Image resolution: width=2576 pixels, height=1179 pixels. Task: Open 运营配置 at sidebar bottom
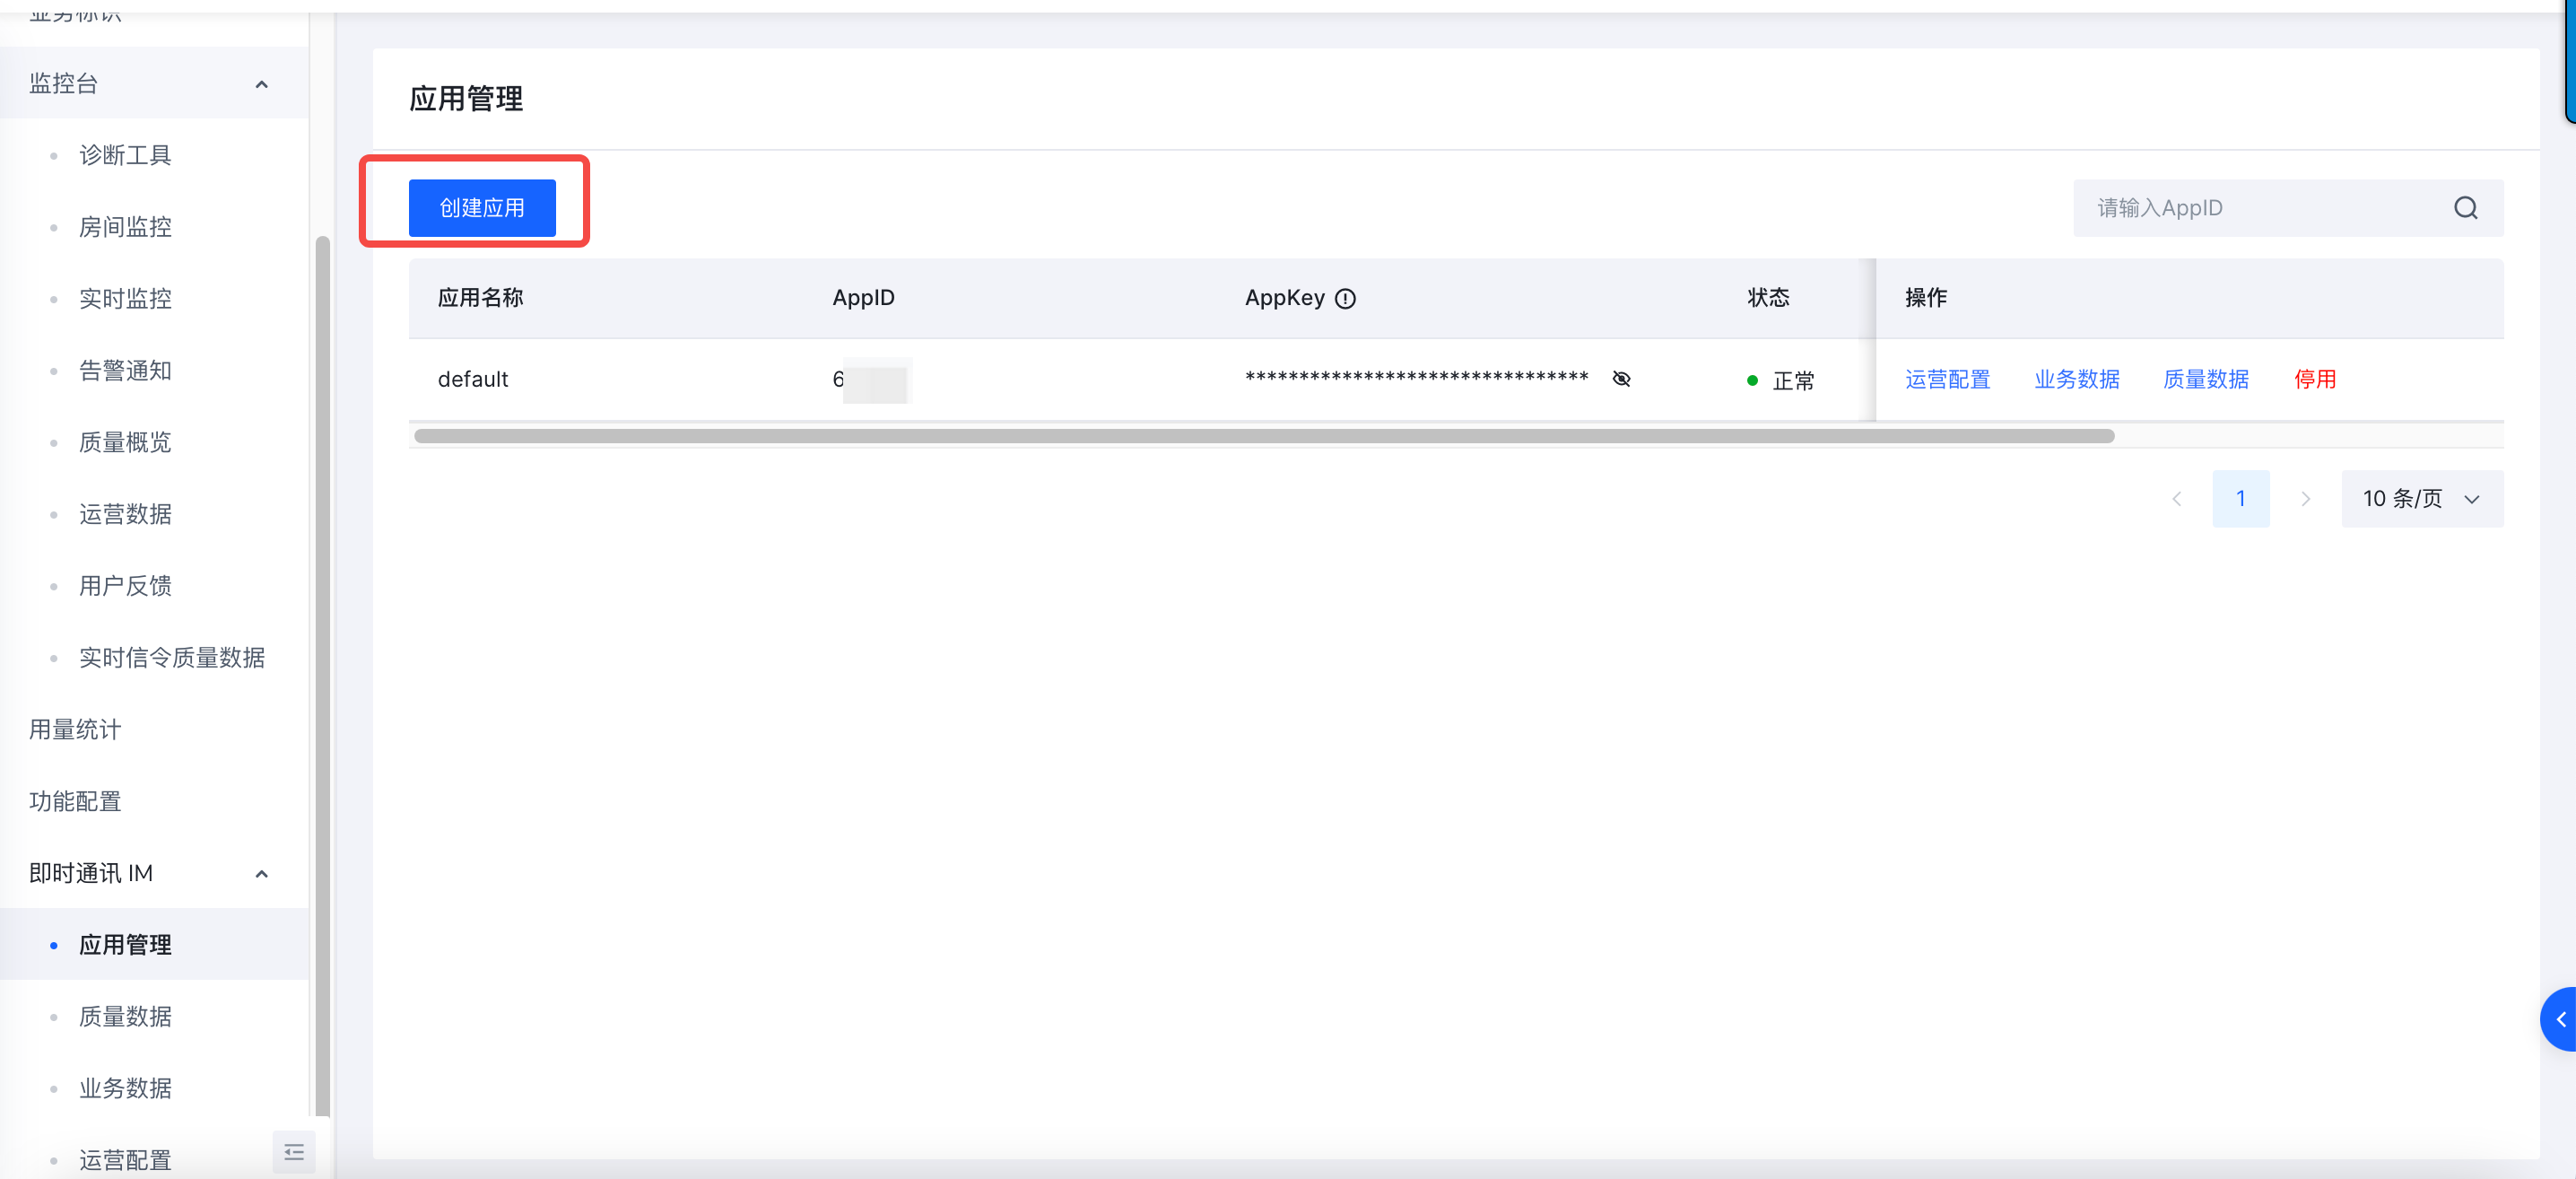point(126,1161)
